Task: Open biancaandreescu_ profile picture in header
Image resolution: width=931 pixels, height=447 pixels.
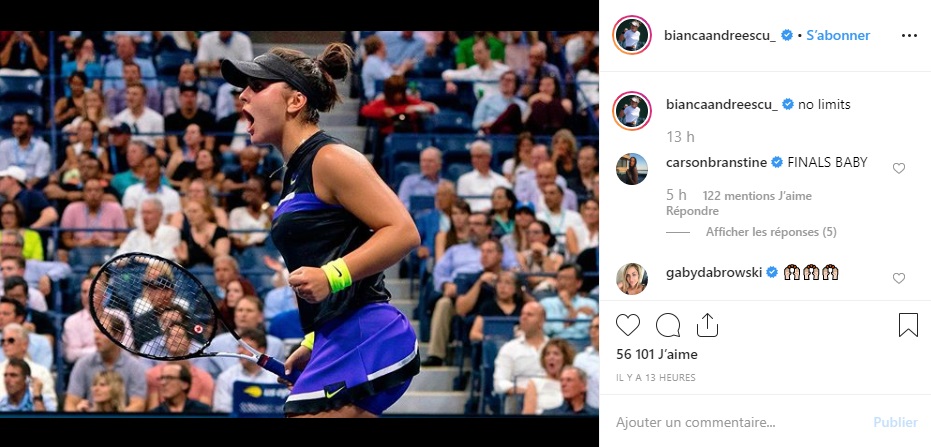Action: click(x=632, y=35)
